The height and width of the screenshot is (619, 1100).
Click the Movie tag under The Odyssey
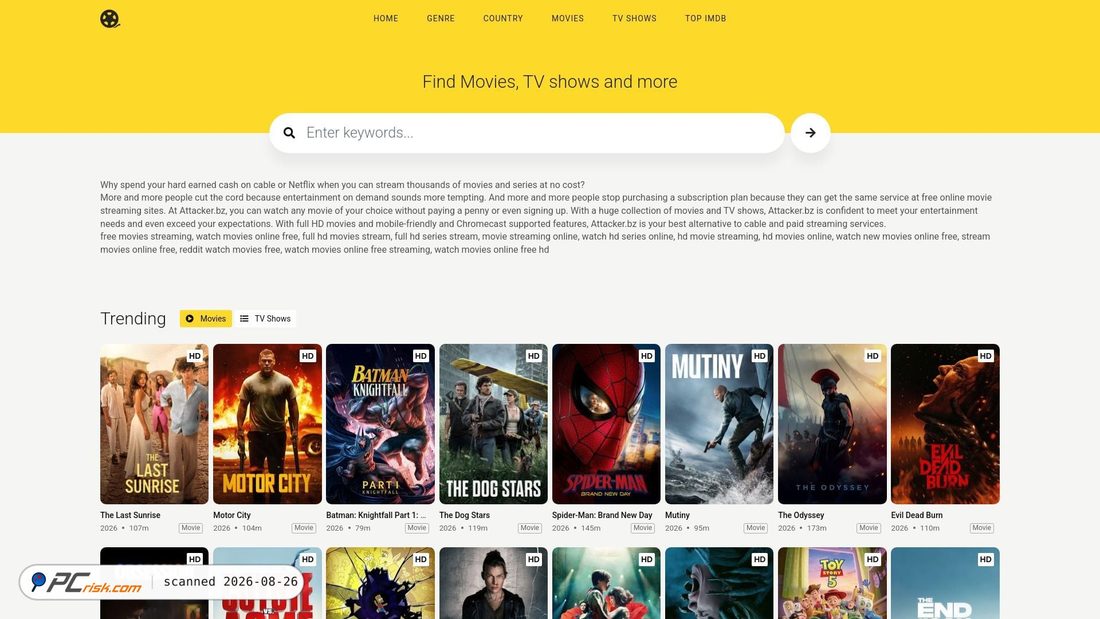pos(868,528)
